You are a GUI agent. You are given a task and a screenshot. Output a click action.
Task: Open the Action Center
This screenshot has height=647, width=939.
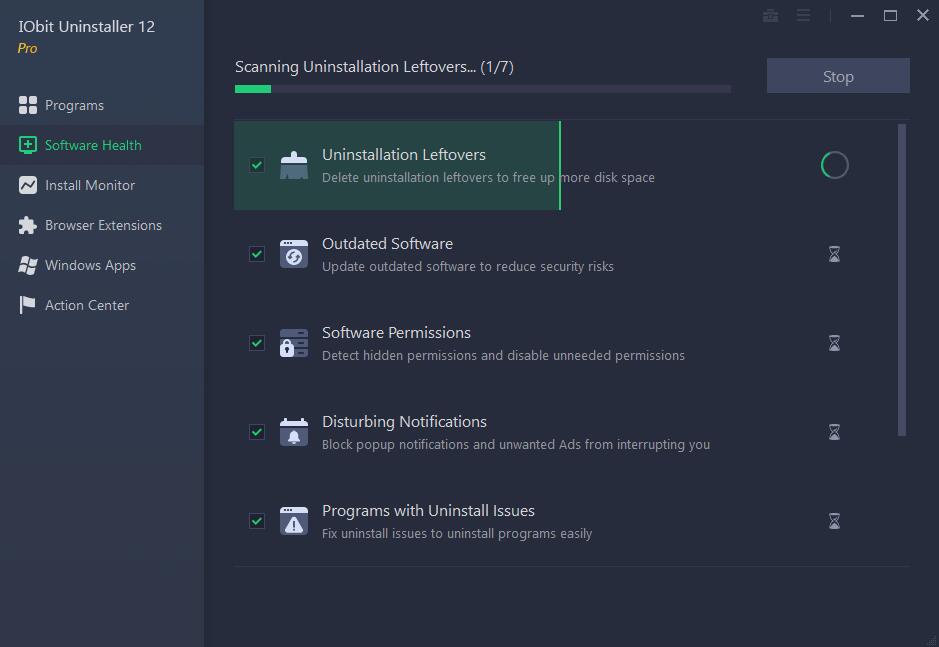click(x=102, y=305)
